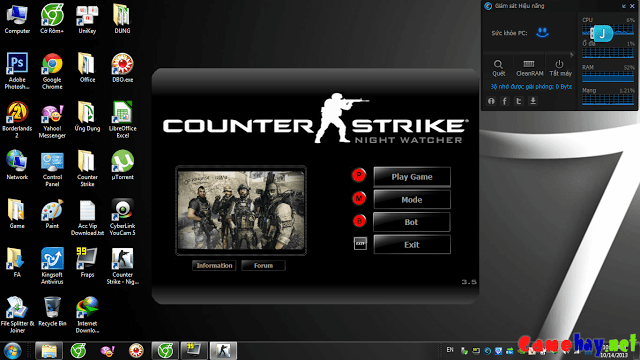The width and height of the screenshot is (640, 360).
Task: Switch to the Fraps taskbar button
Action: (x=193, y=351)
